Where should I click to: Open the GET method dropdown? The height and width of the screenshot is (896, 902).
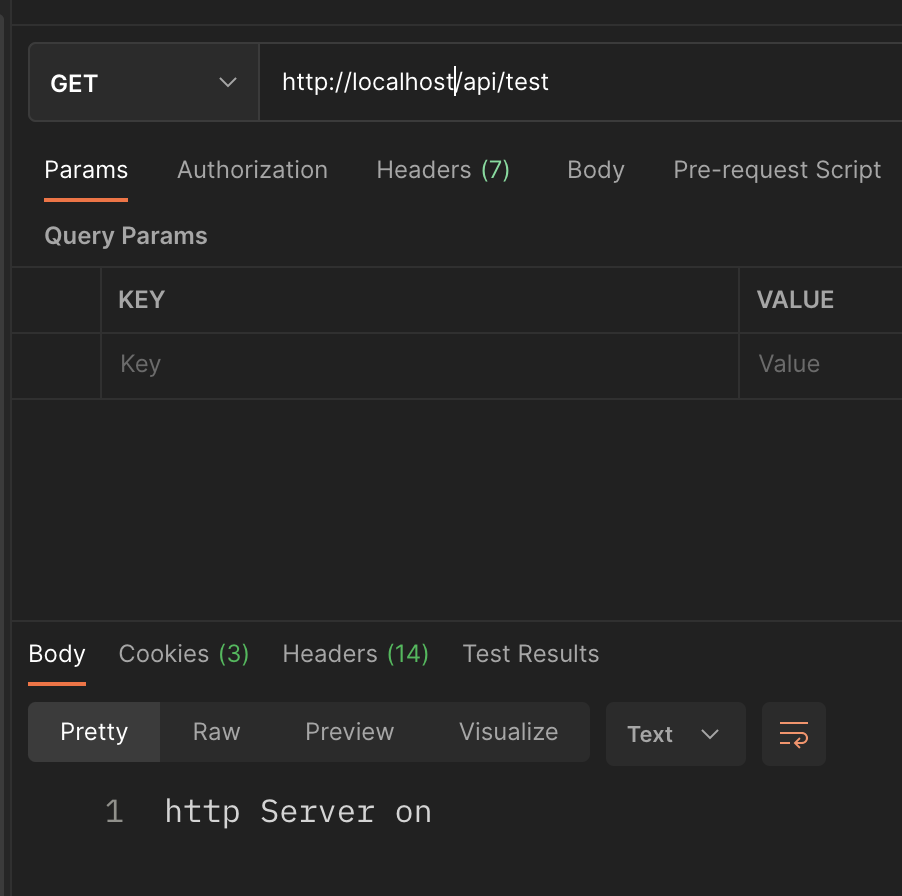[x=144, y=82]
